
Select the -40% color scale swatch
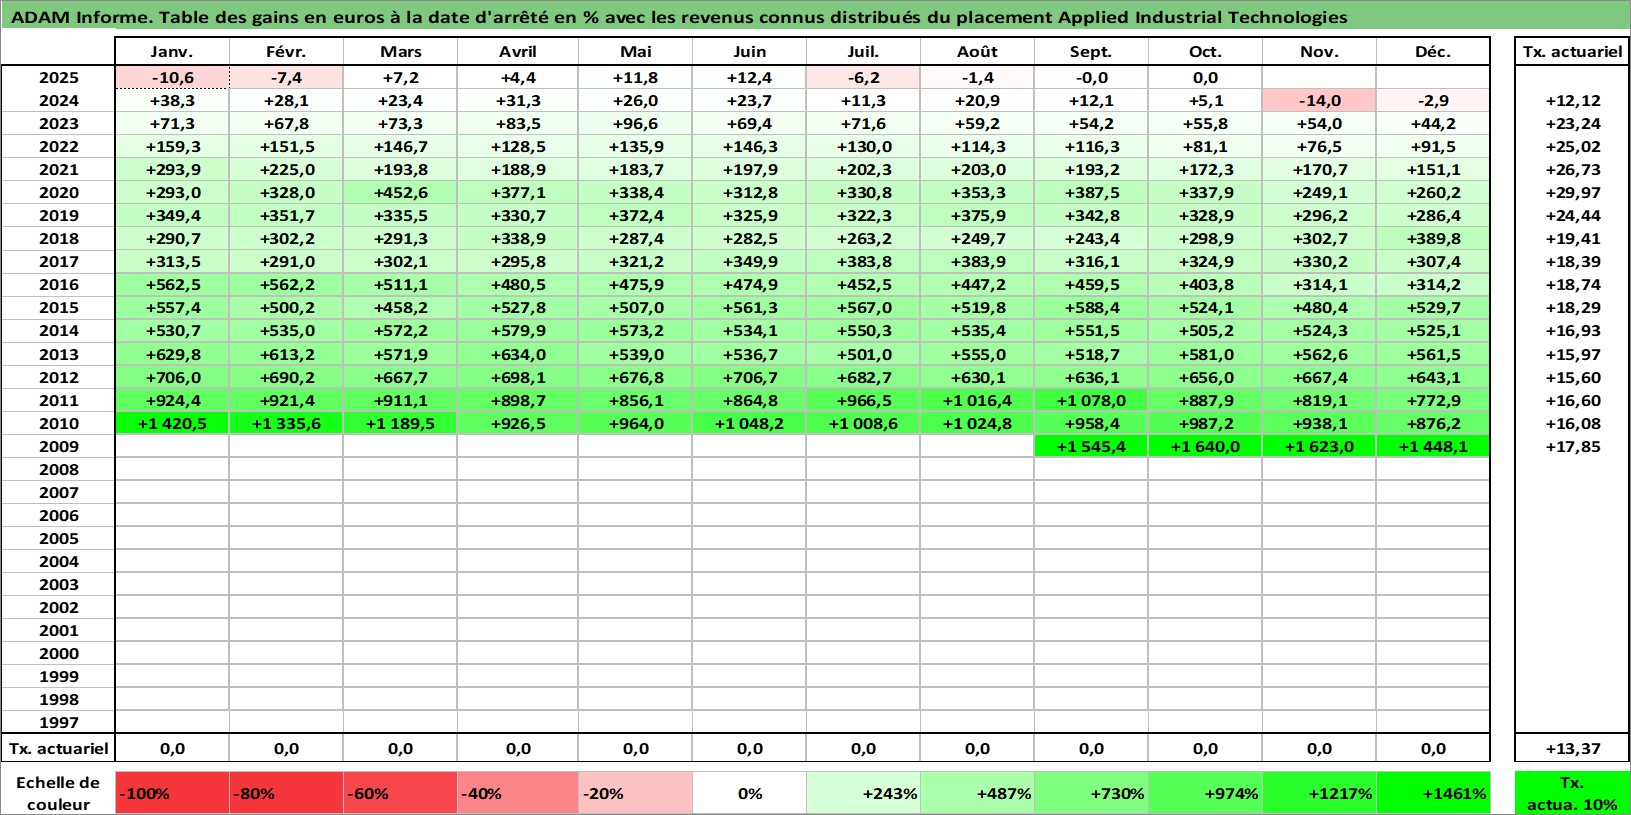518,793
